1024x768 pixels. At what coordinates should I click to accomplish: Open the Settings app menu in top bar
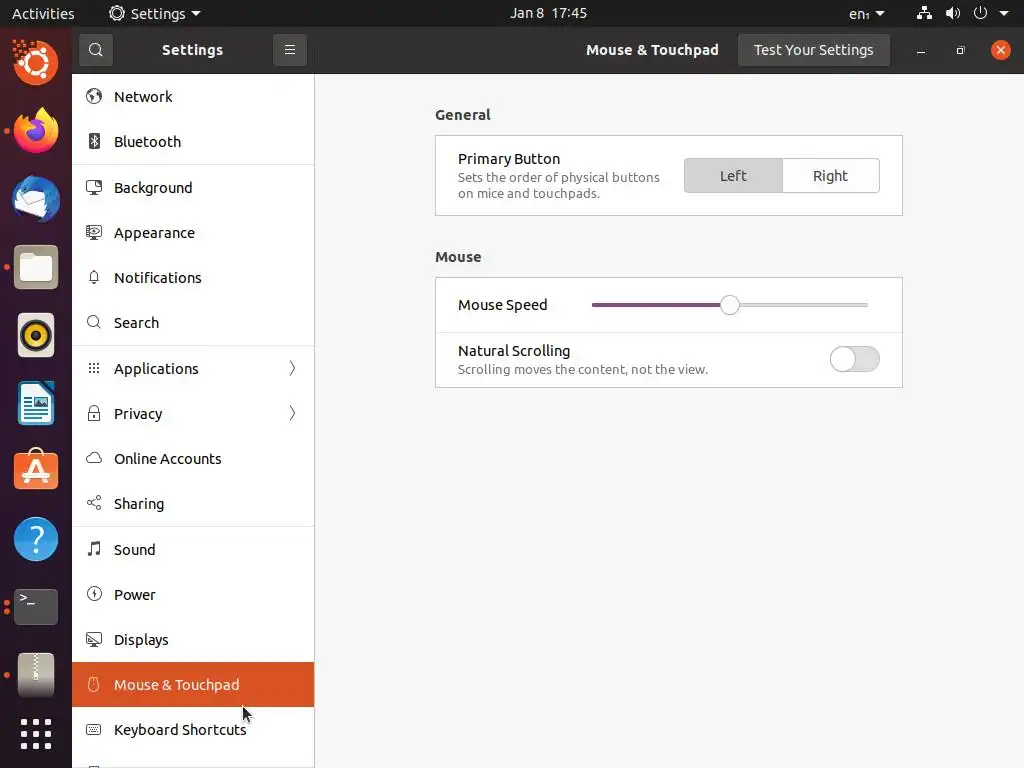pos(155,14)
